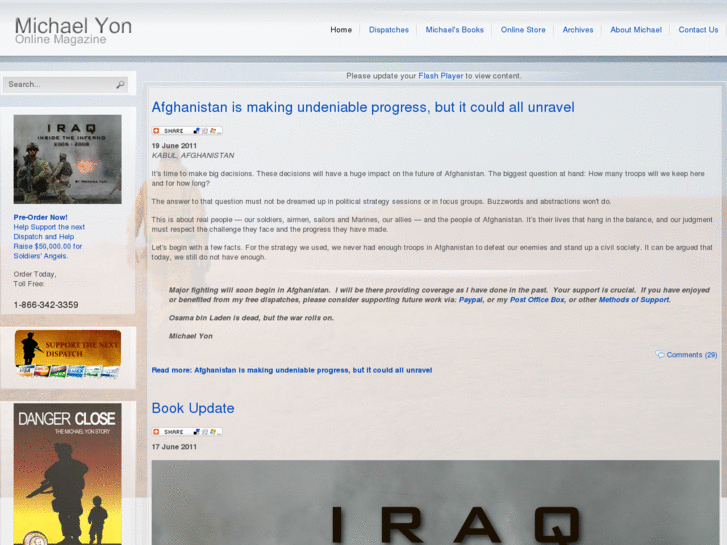Click the Michael Yon site title

[x=73, y=26]
